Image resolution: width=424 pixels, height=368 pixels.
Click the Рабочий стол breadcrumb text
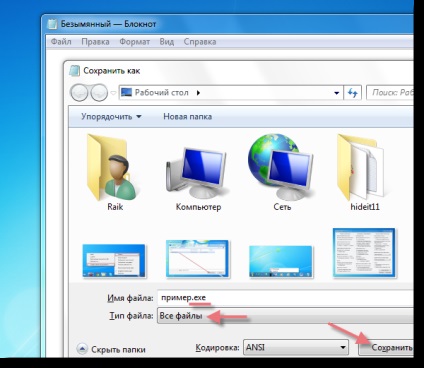(162, 92)
